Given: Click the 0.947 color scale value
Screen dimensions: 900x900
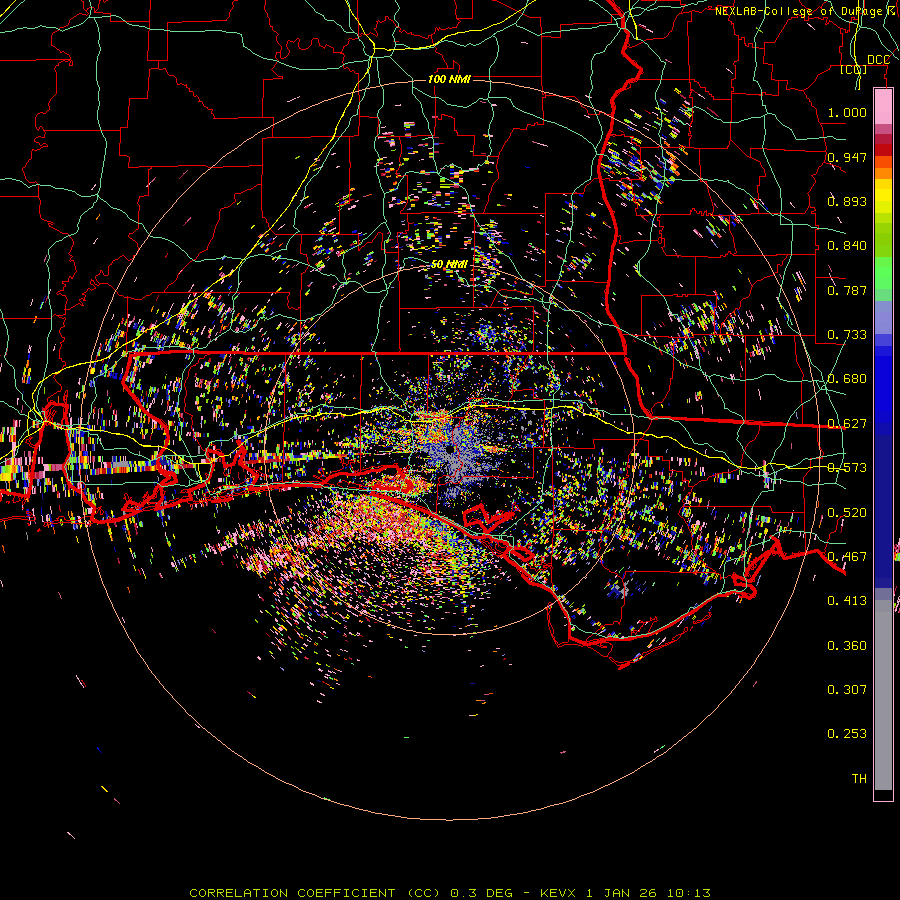Looking at the screenshot, I should (x=847, y=157).
